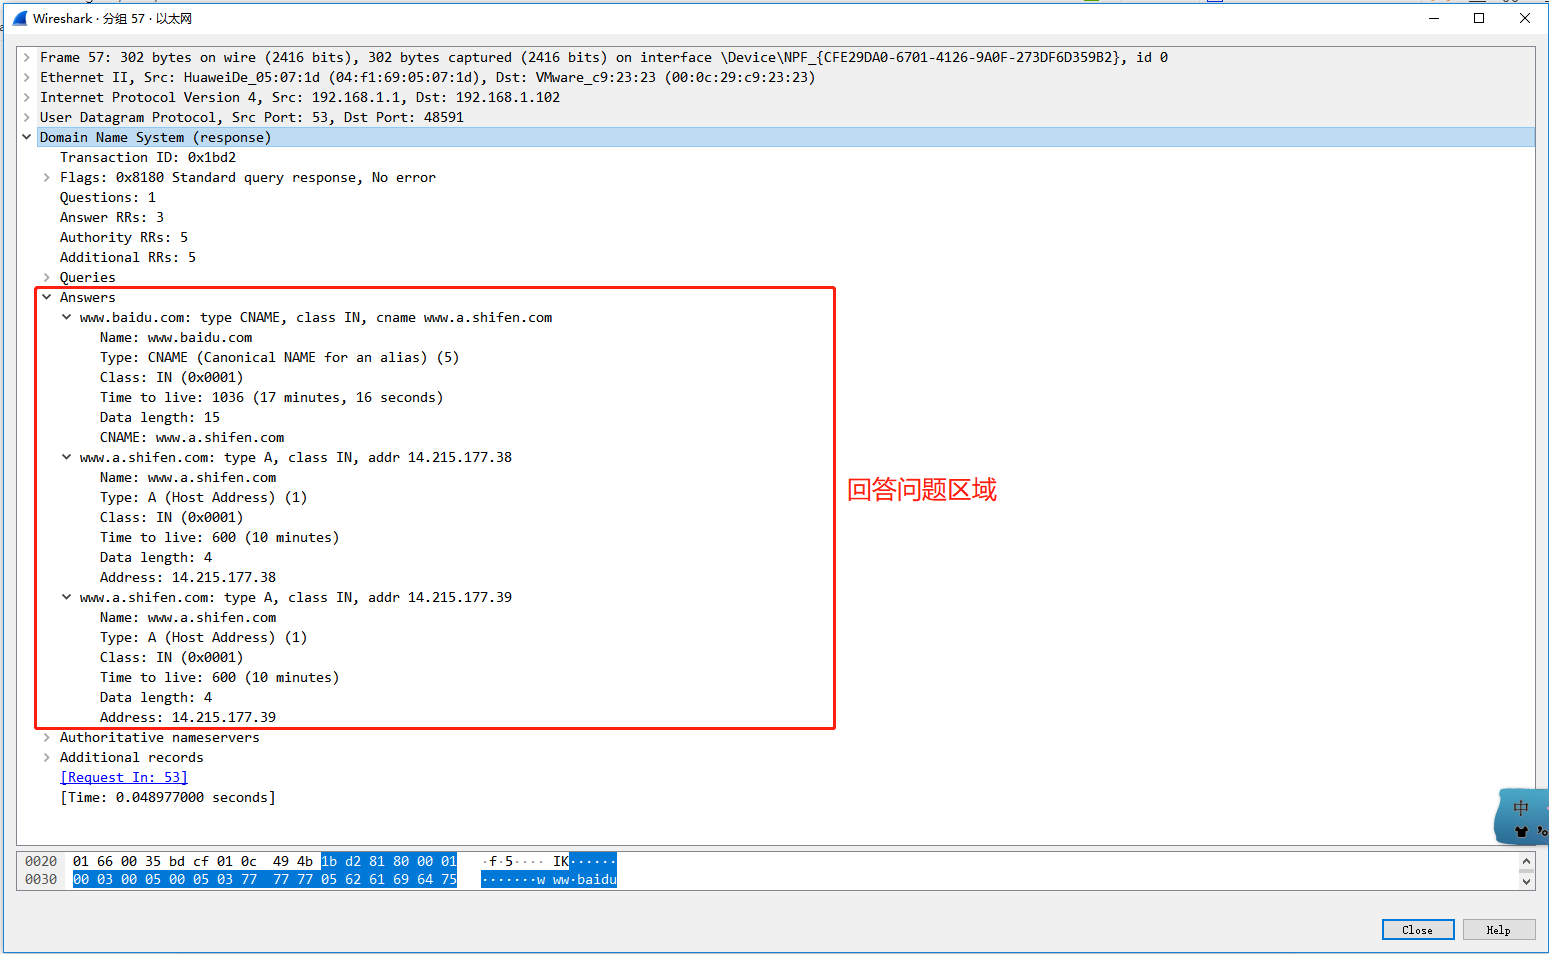Image resolution: width=1549 pixels, height=954 pixels.
Task: Expand the Frame 57 row
Action: pos(27,57)
